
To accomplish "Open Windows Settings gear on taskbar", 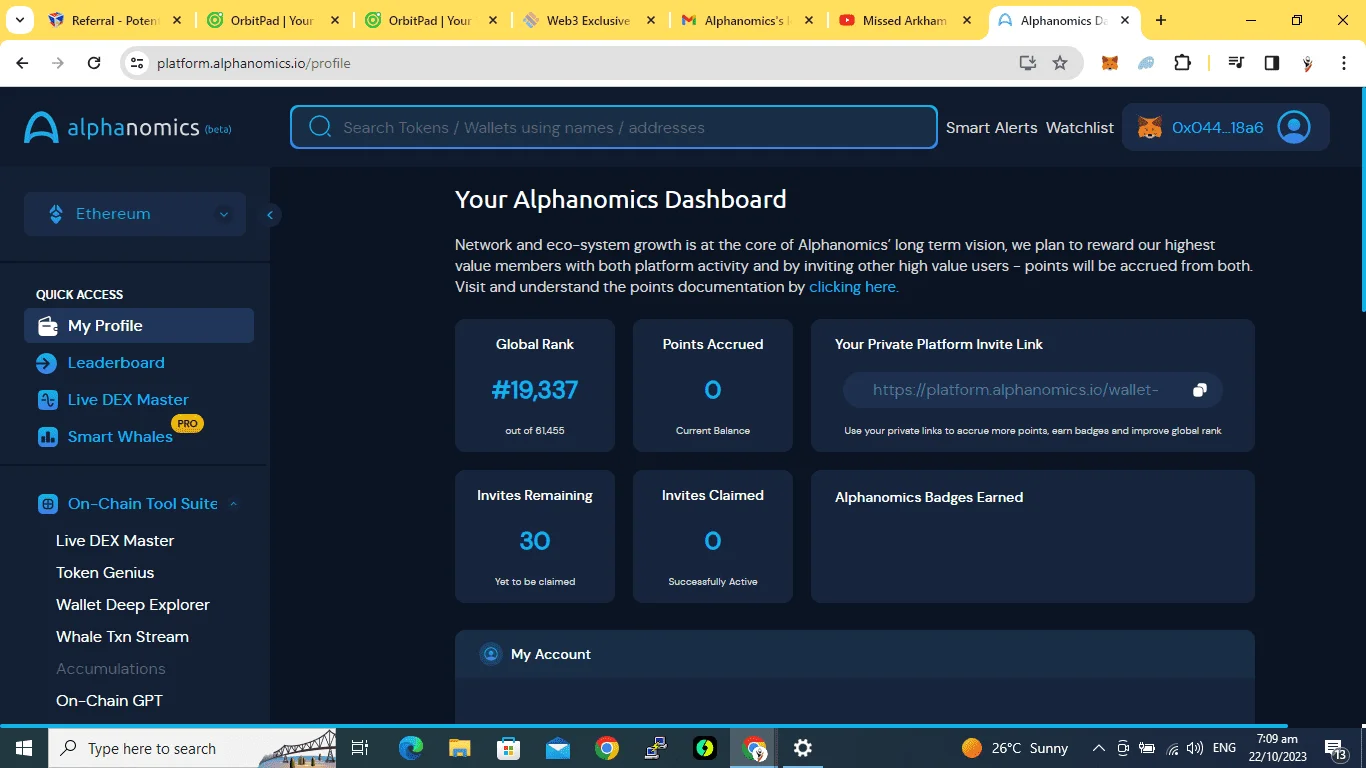I will (802, 748).
